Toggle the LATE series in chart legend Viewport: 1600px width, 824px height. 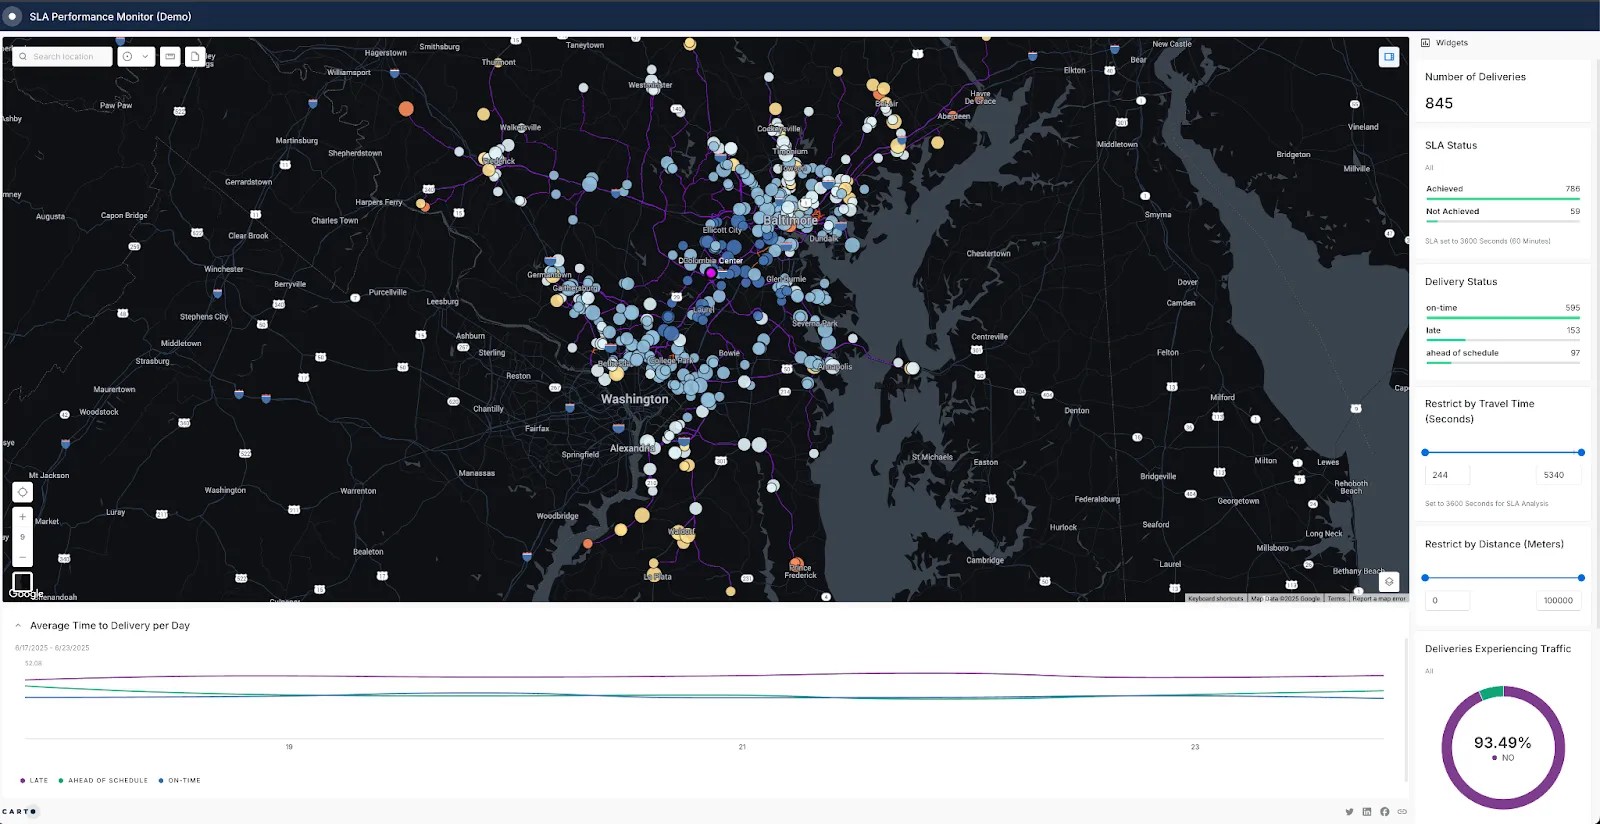click(x=34, y=781)
